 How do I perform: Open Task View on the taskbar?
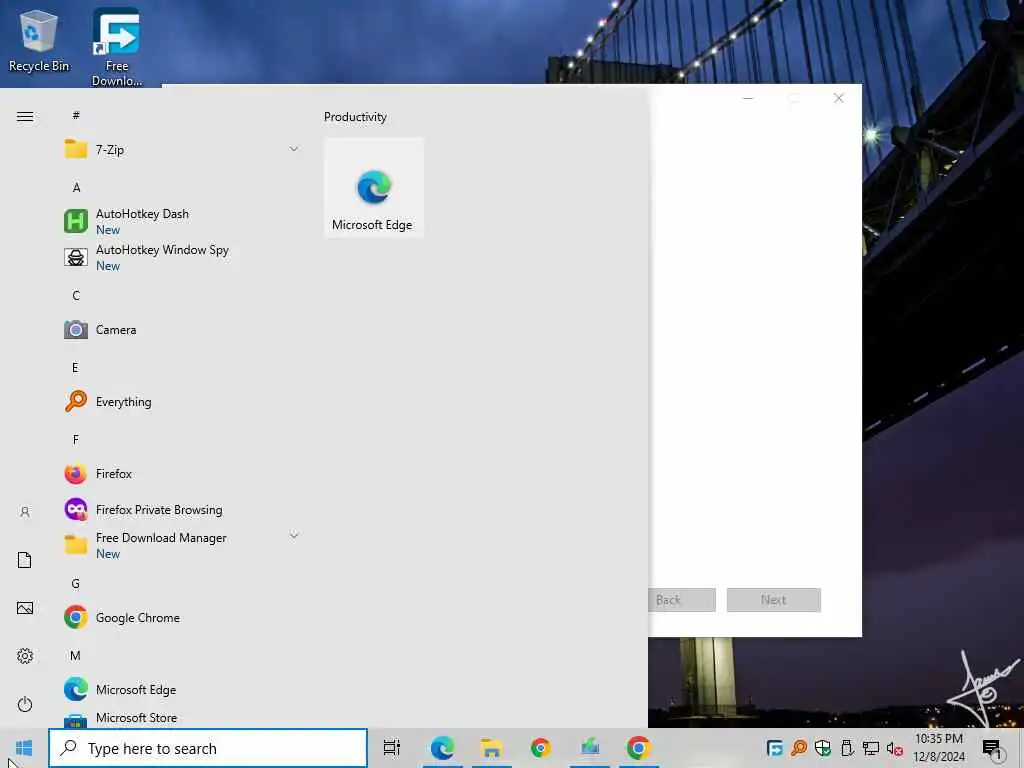[x=392, y=748]
